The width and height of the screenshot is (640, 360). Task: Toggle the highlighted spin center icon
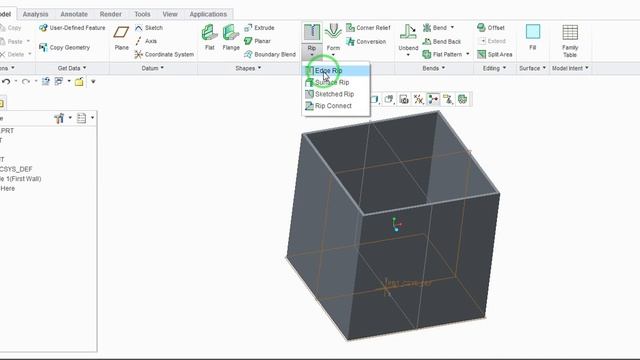[x=433, y=99]
